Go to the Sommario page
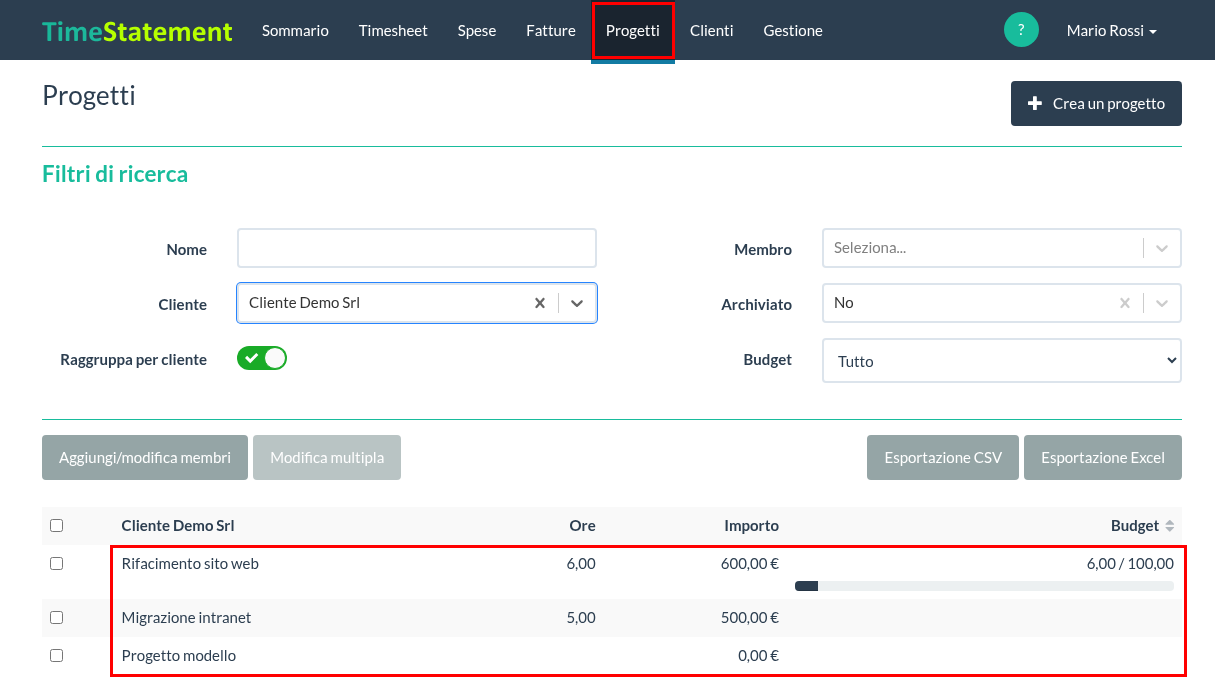This screenshot has width=1215, height=678. (295, 31)
